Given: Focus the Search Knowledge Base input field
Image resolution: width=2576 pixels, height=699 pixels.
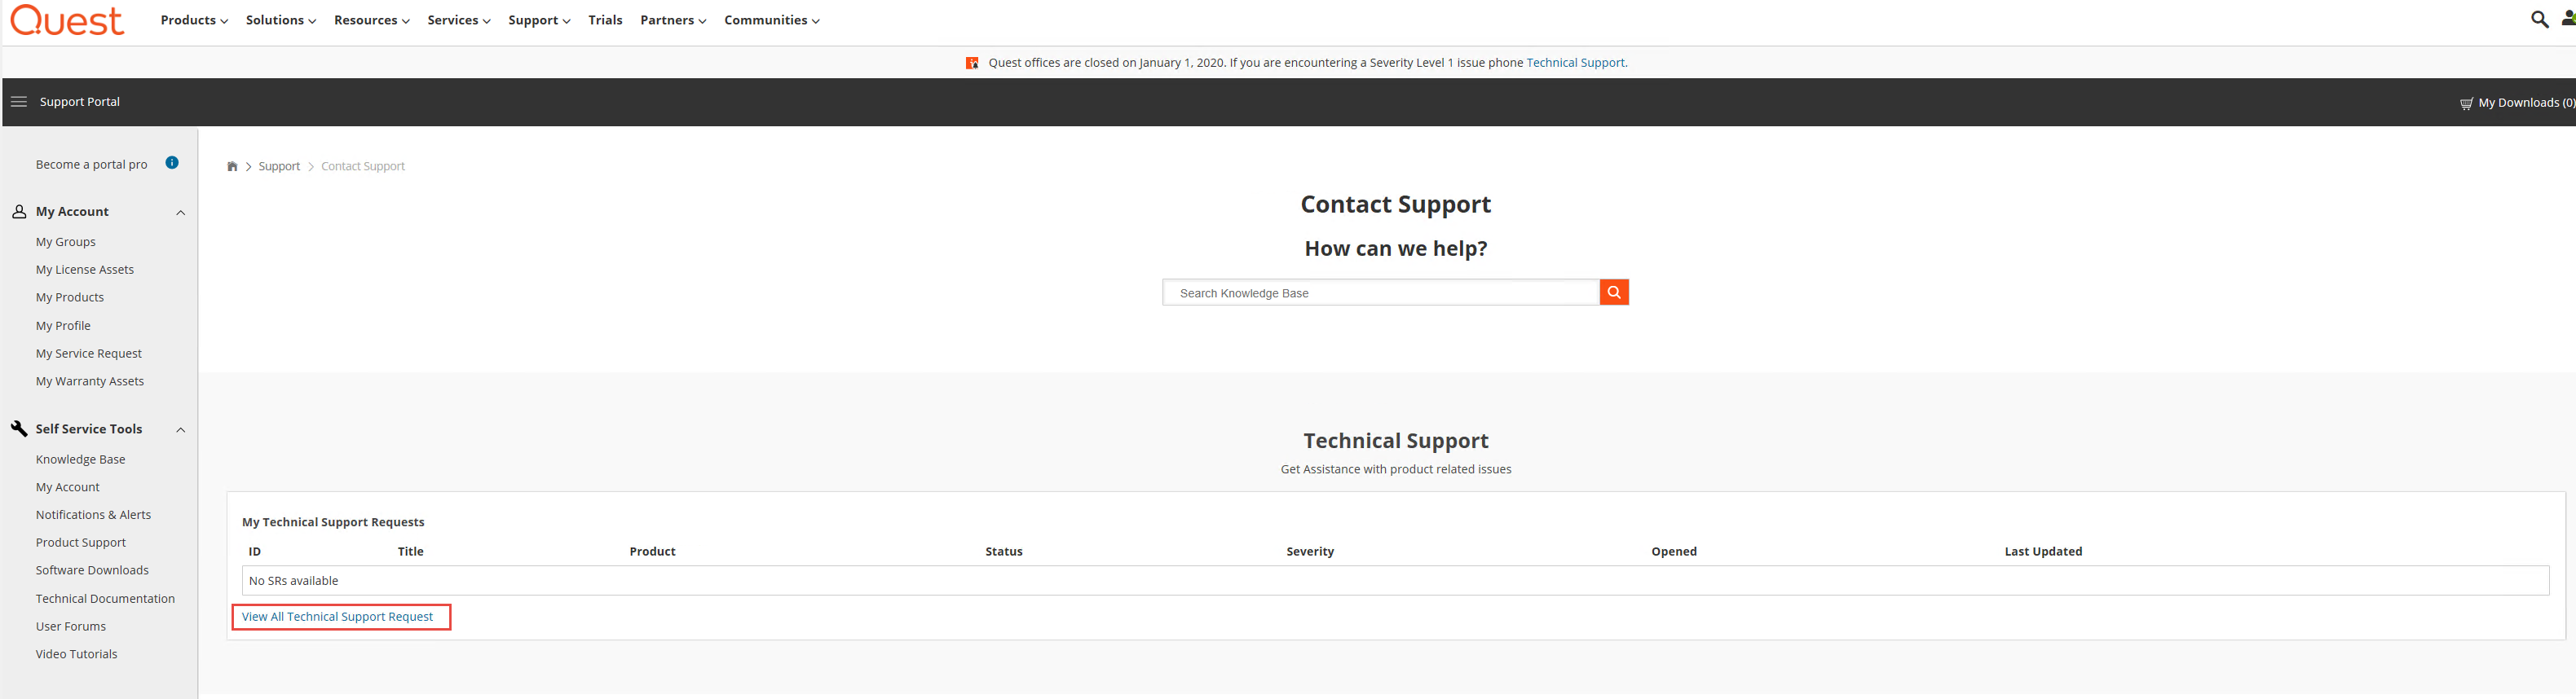Looking at the screenshot, I should [x=1381, y=293].
